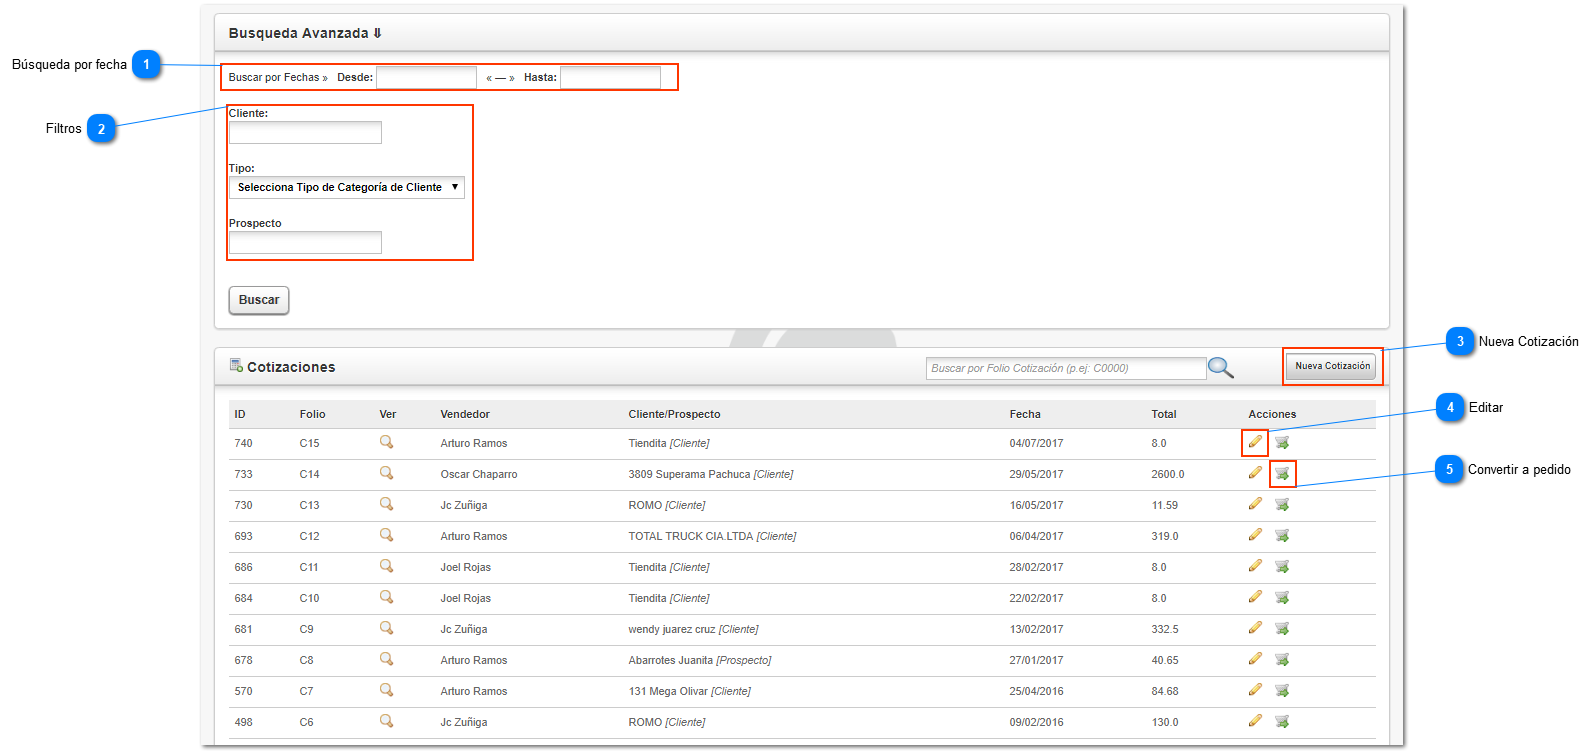Edit quotation C8 with pencil icon
This screenshot has width=1595, height=754.
pos(1255,659)
